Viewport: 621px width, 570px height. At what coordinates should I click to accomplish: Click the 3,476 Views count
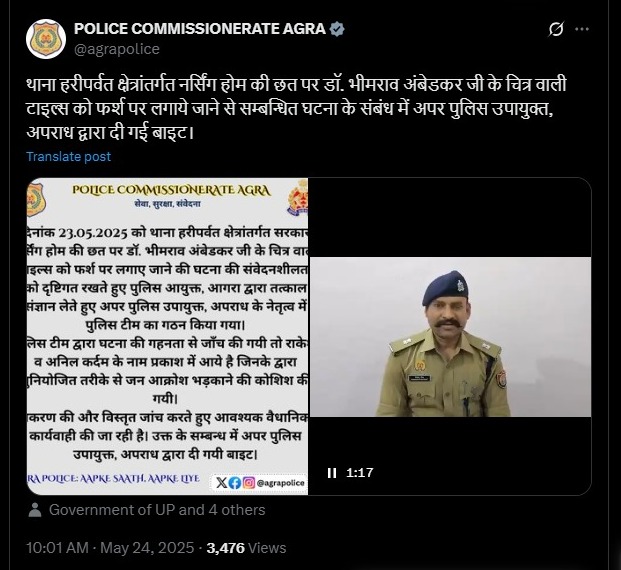point(246,548)
